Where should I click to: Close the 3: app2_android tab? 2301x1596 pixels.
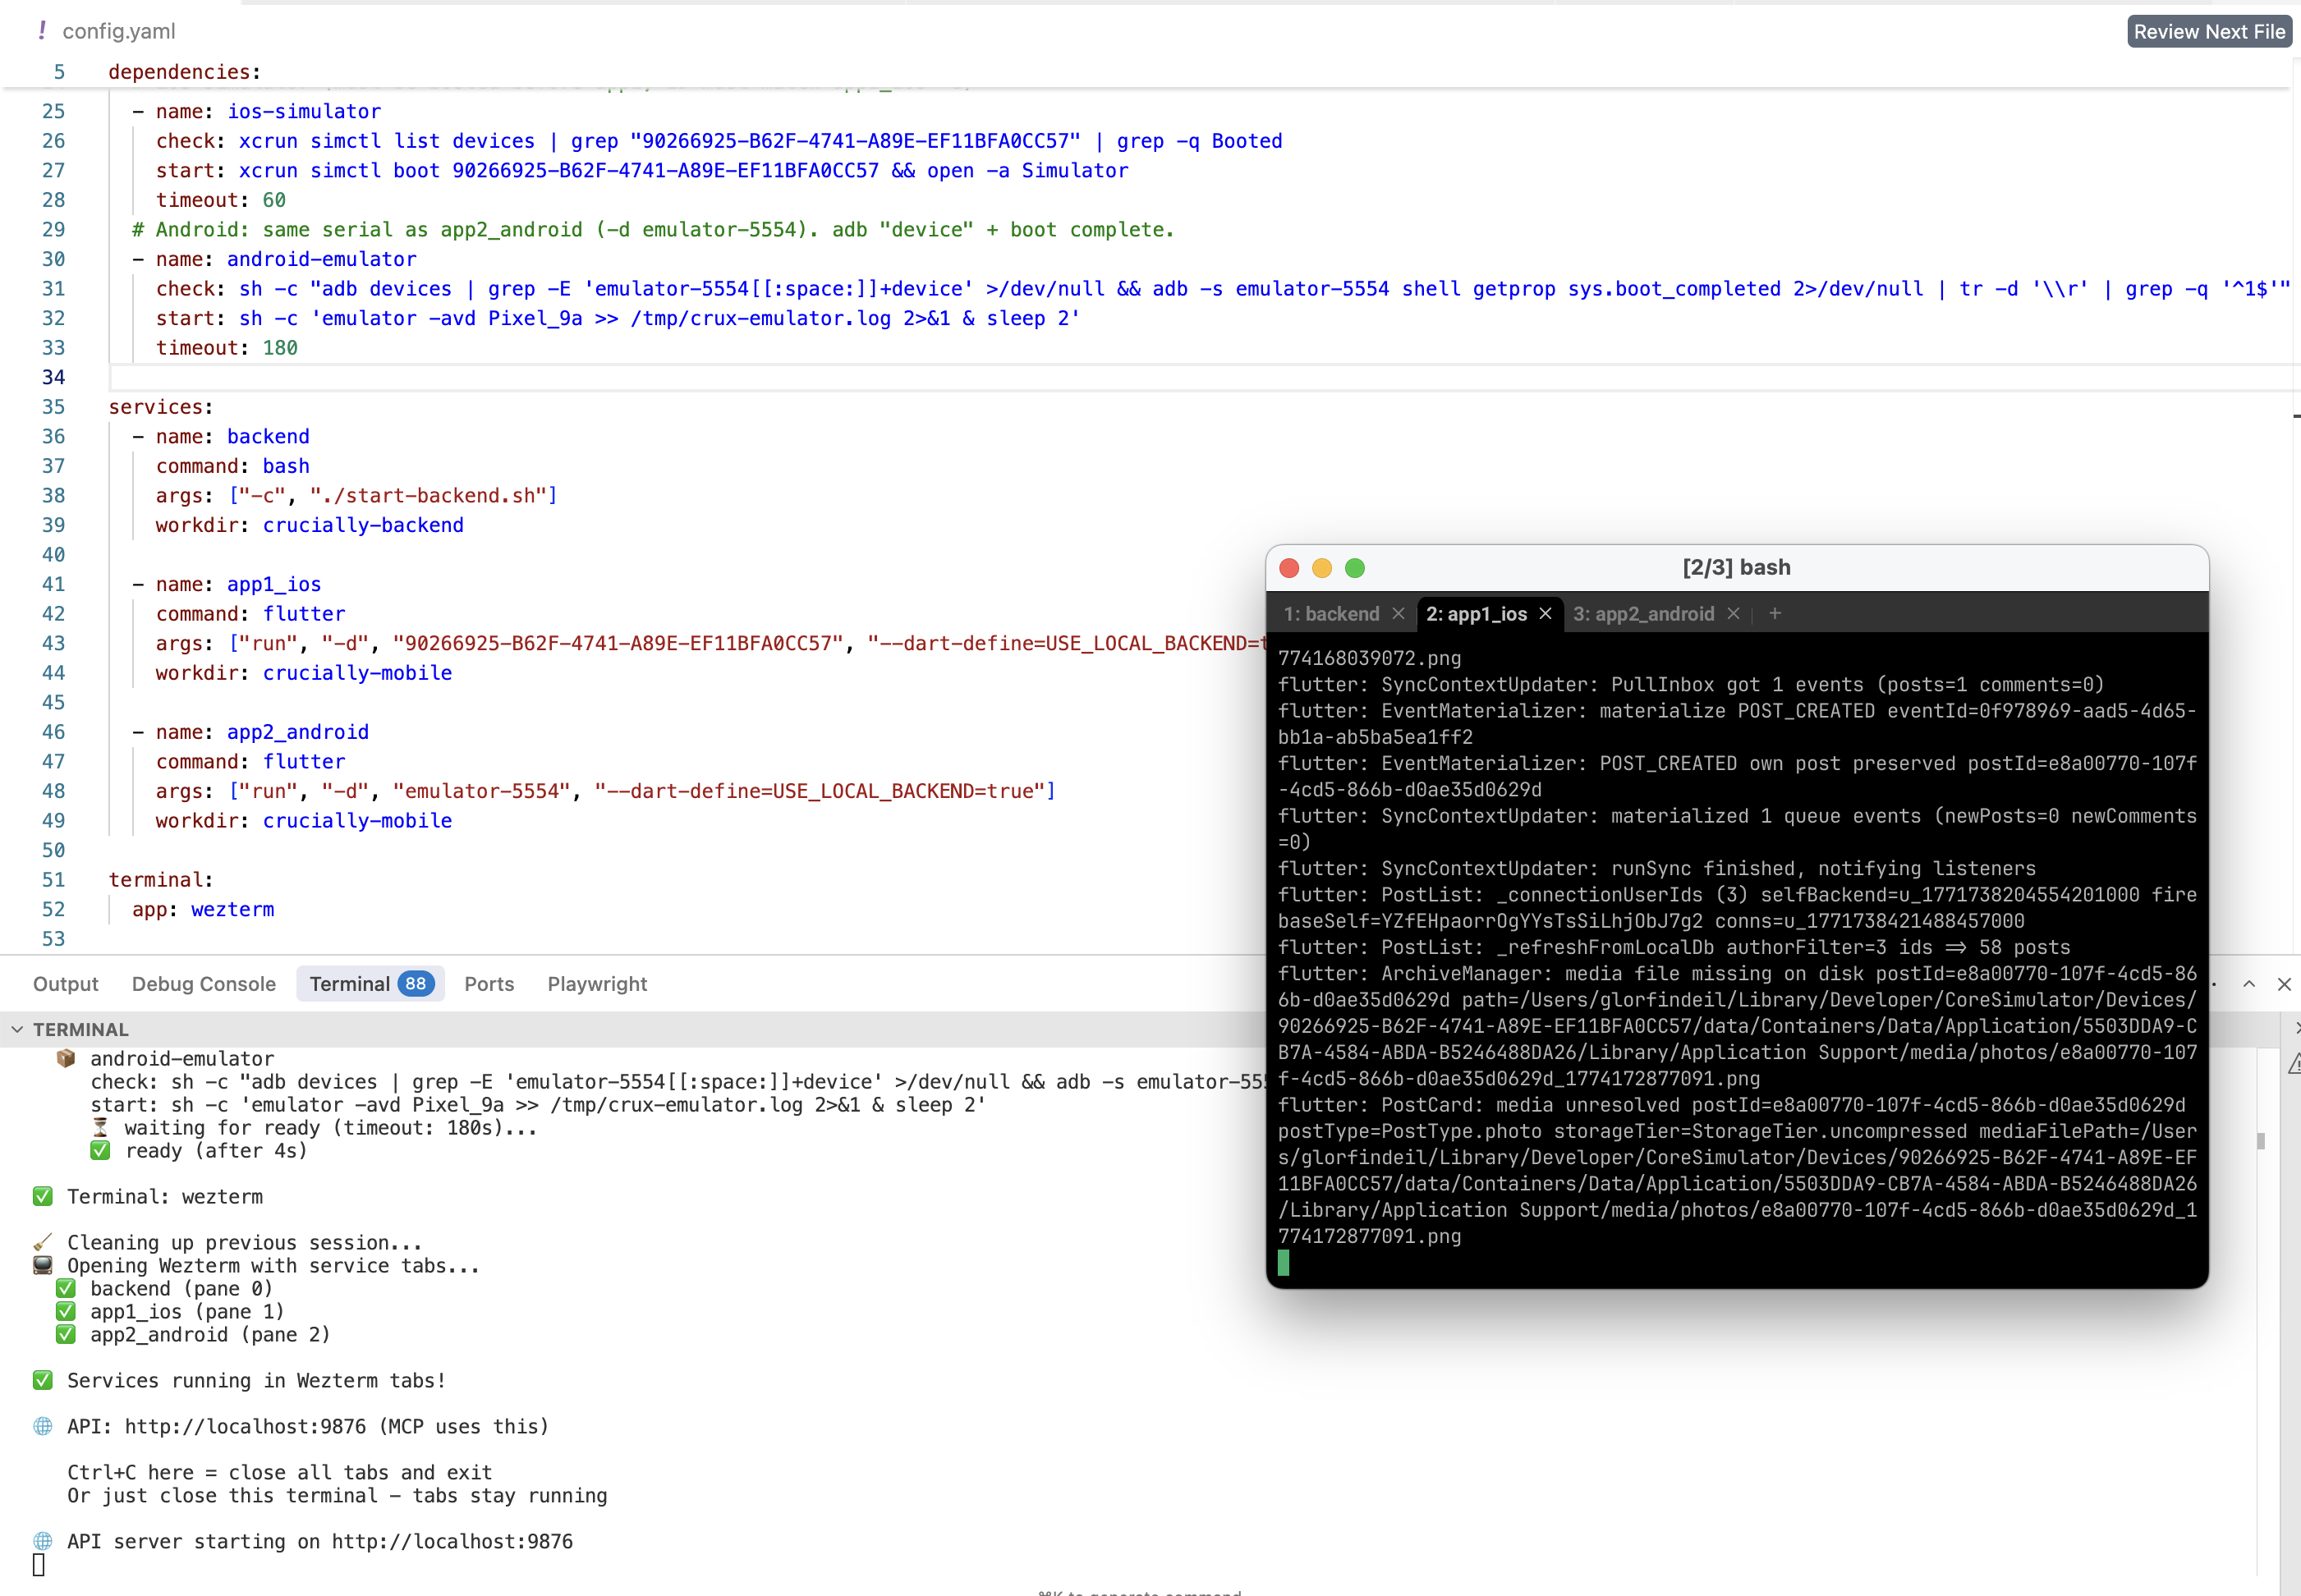(x=1733, y=614)
